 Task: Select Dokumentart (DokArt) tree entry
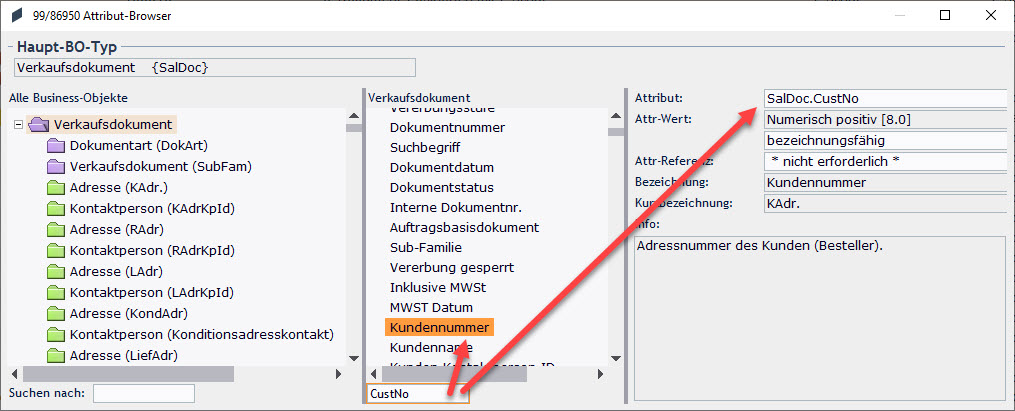(x=139, y=146)
